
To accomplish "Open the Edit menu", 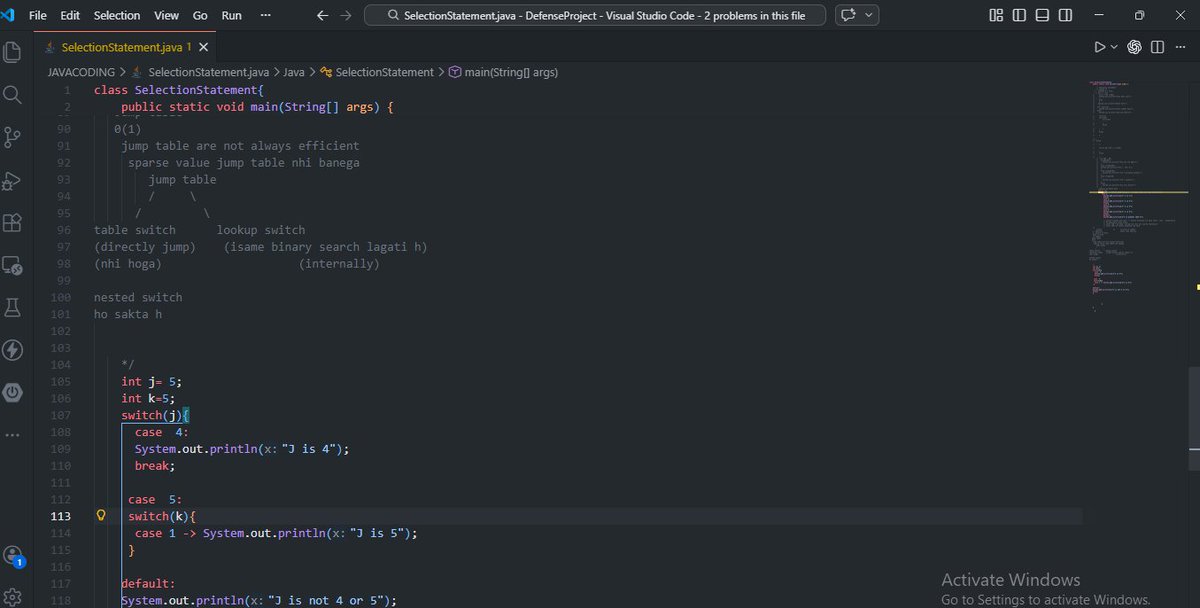I will [x=70, y=15].
